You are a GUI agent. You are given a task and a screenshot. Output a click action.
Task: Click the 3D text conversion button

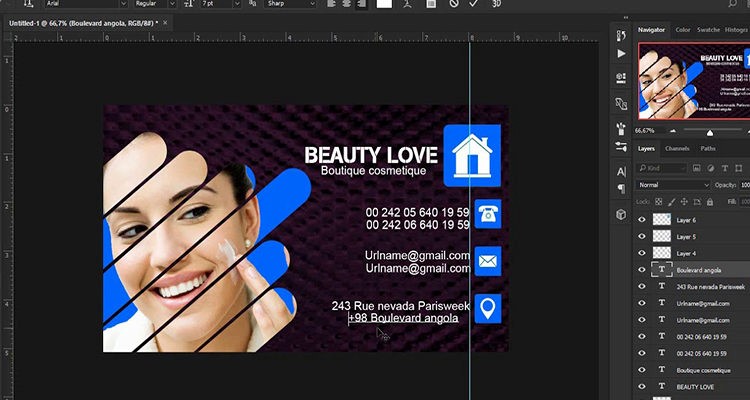(496, 3)
